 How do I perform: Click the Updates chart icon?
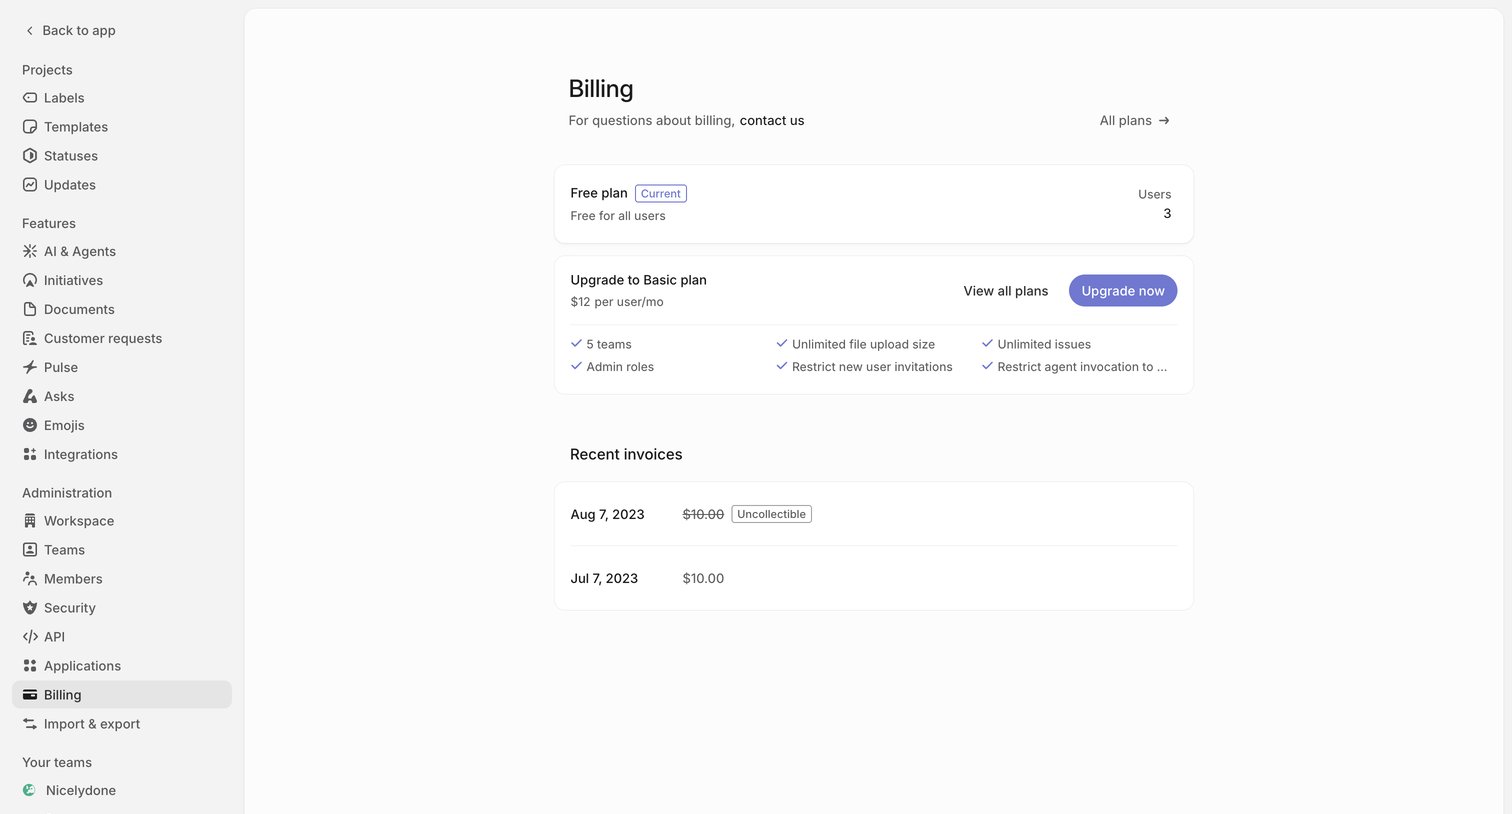(30, 185)
